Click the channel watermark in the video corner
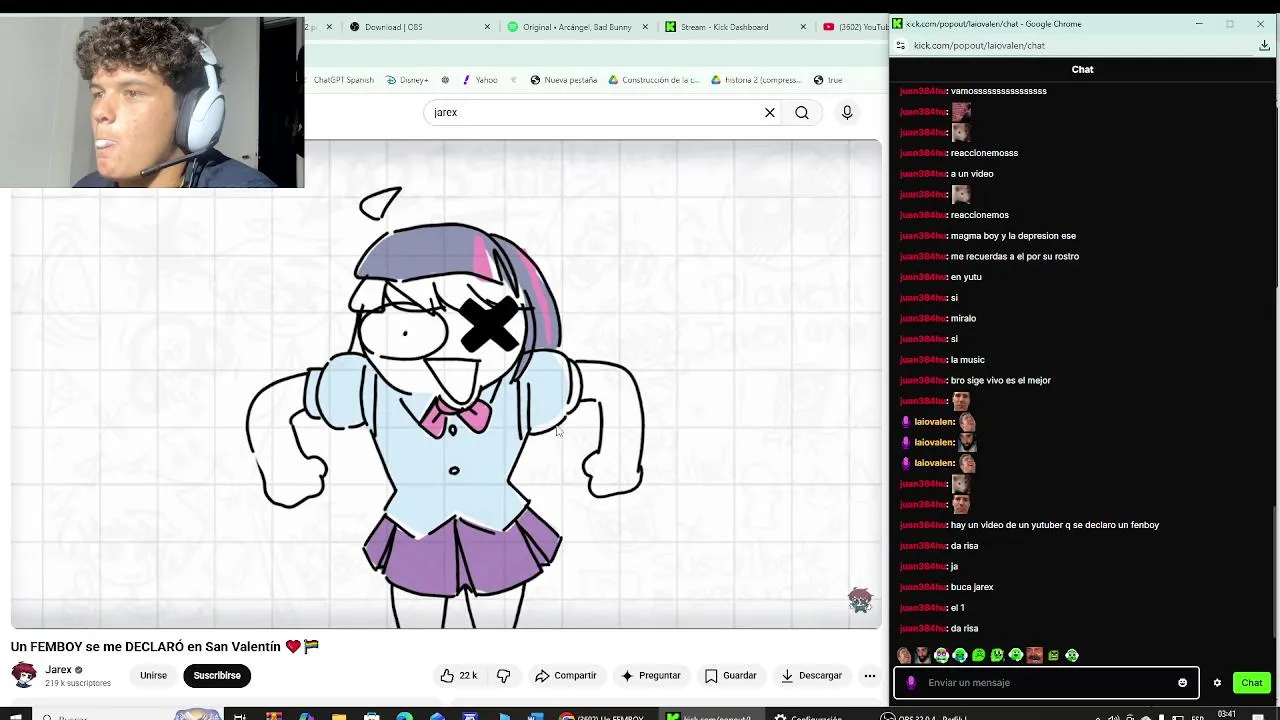This screenshot has height=720, width=1280. click(860, 600)
